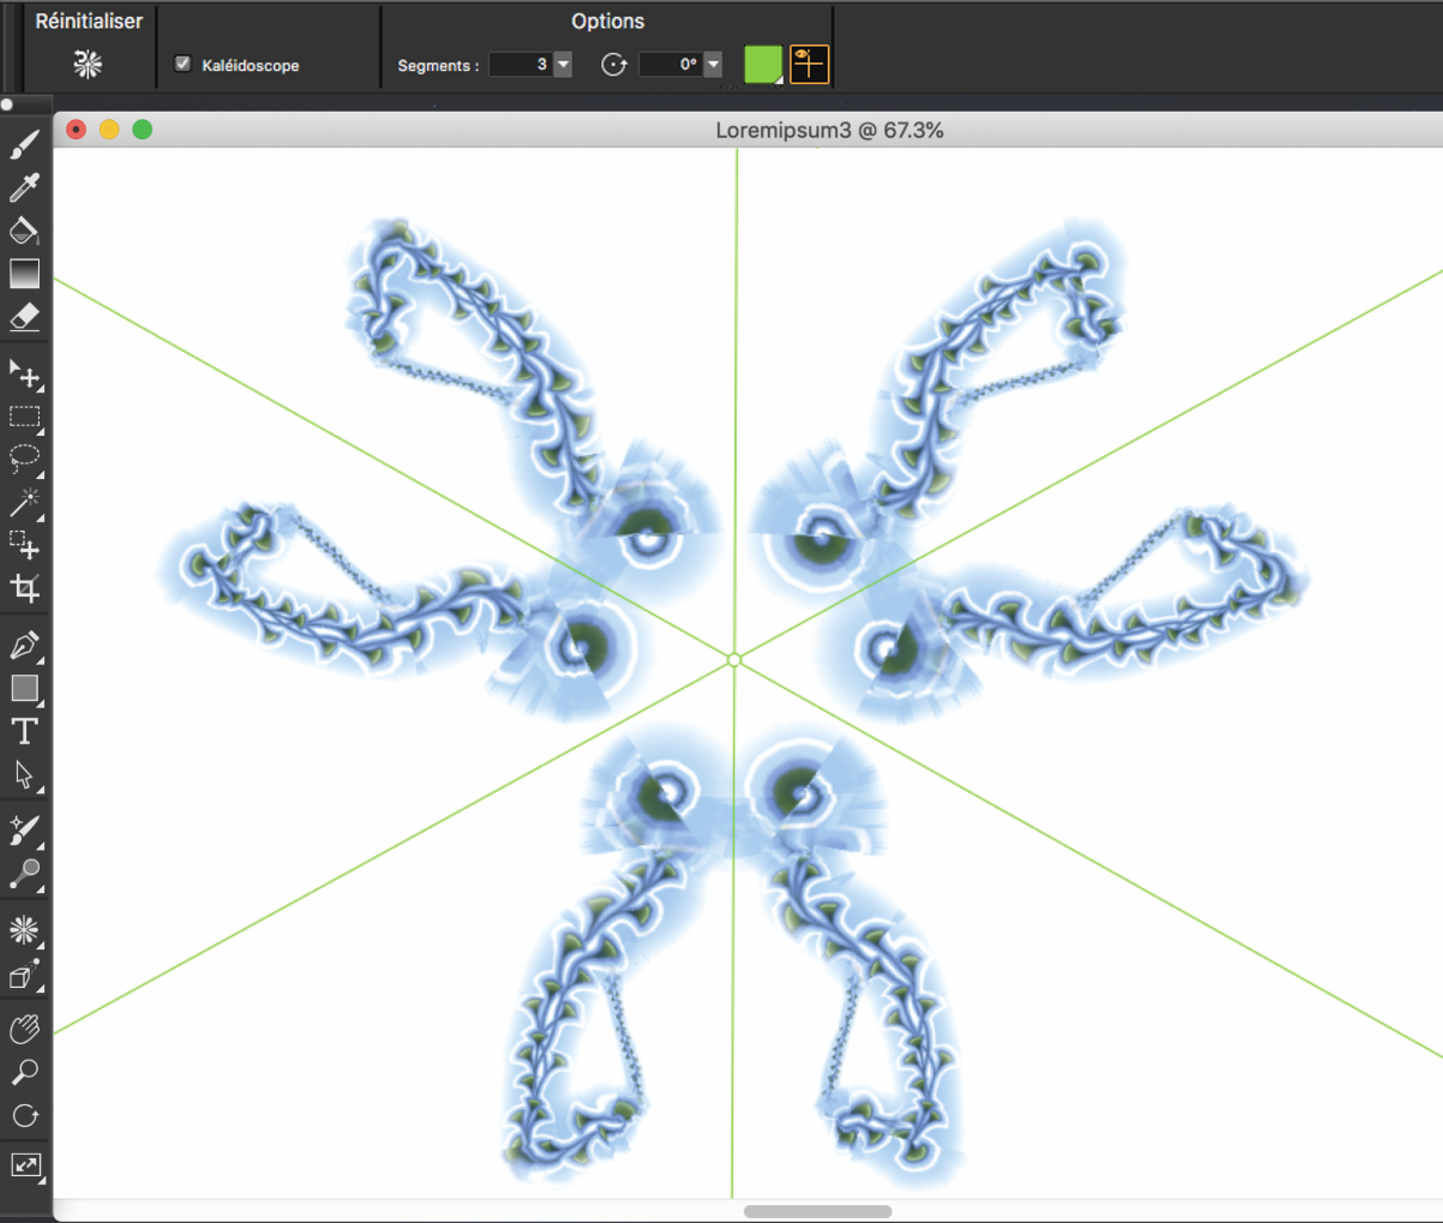Select the Text tool
This screenshot has width=1443, height=1223.
(24, 732)
